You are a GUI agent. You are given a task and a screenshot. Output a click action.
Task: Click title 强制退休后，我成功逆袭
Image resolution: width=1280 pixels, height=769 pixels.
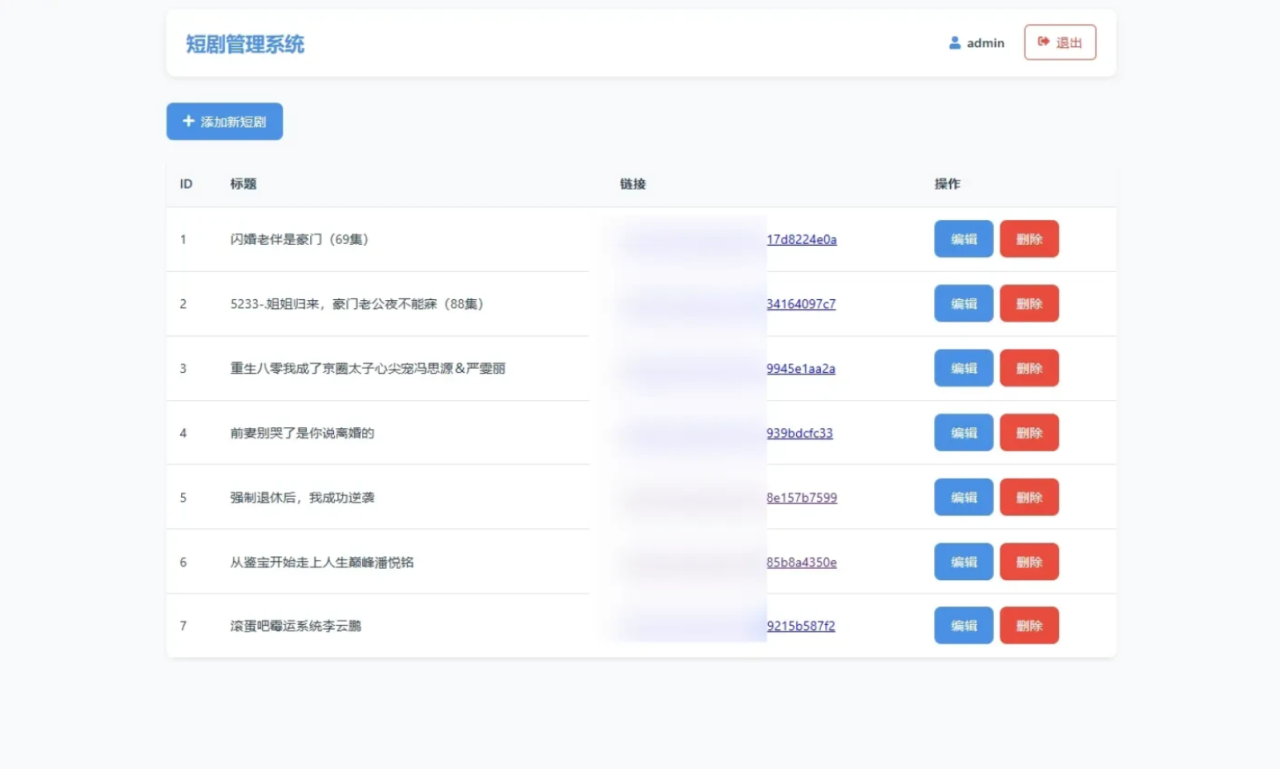[x=302, y=498]
